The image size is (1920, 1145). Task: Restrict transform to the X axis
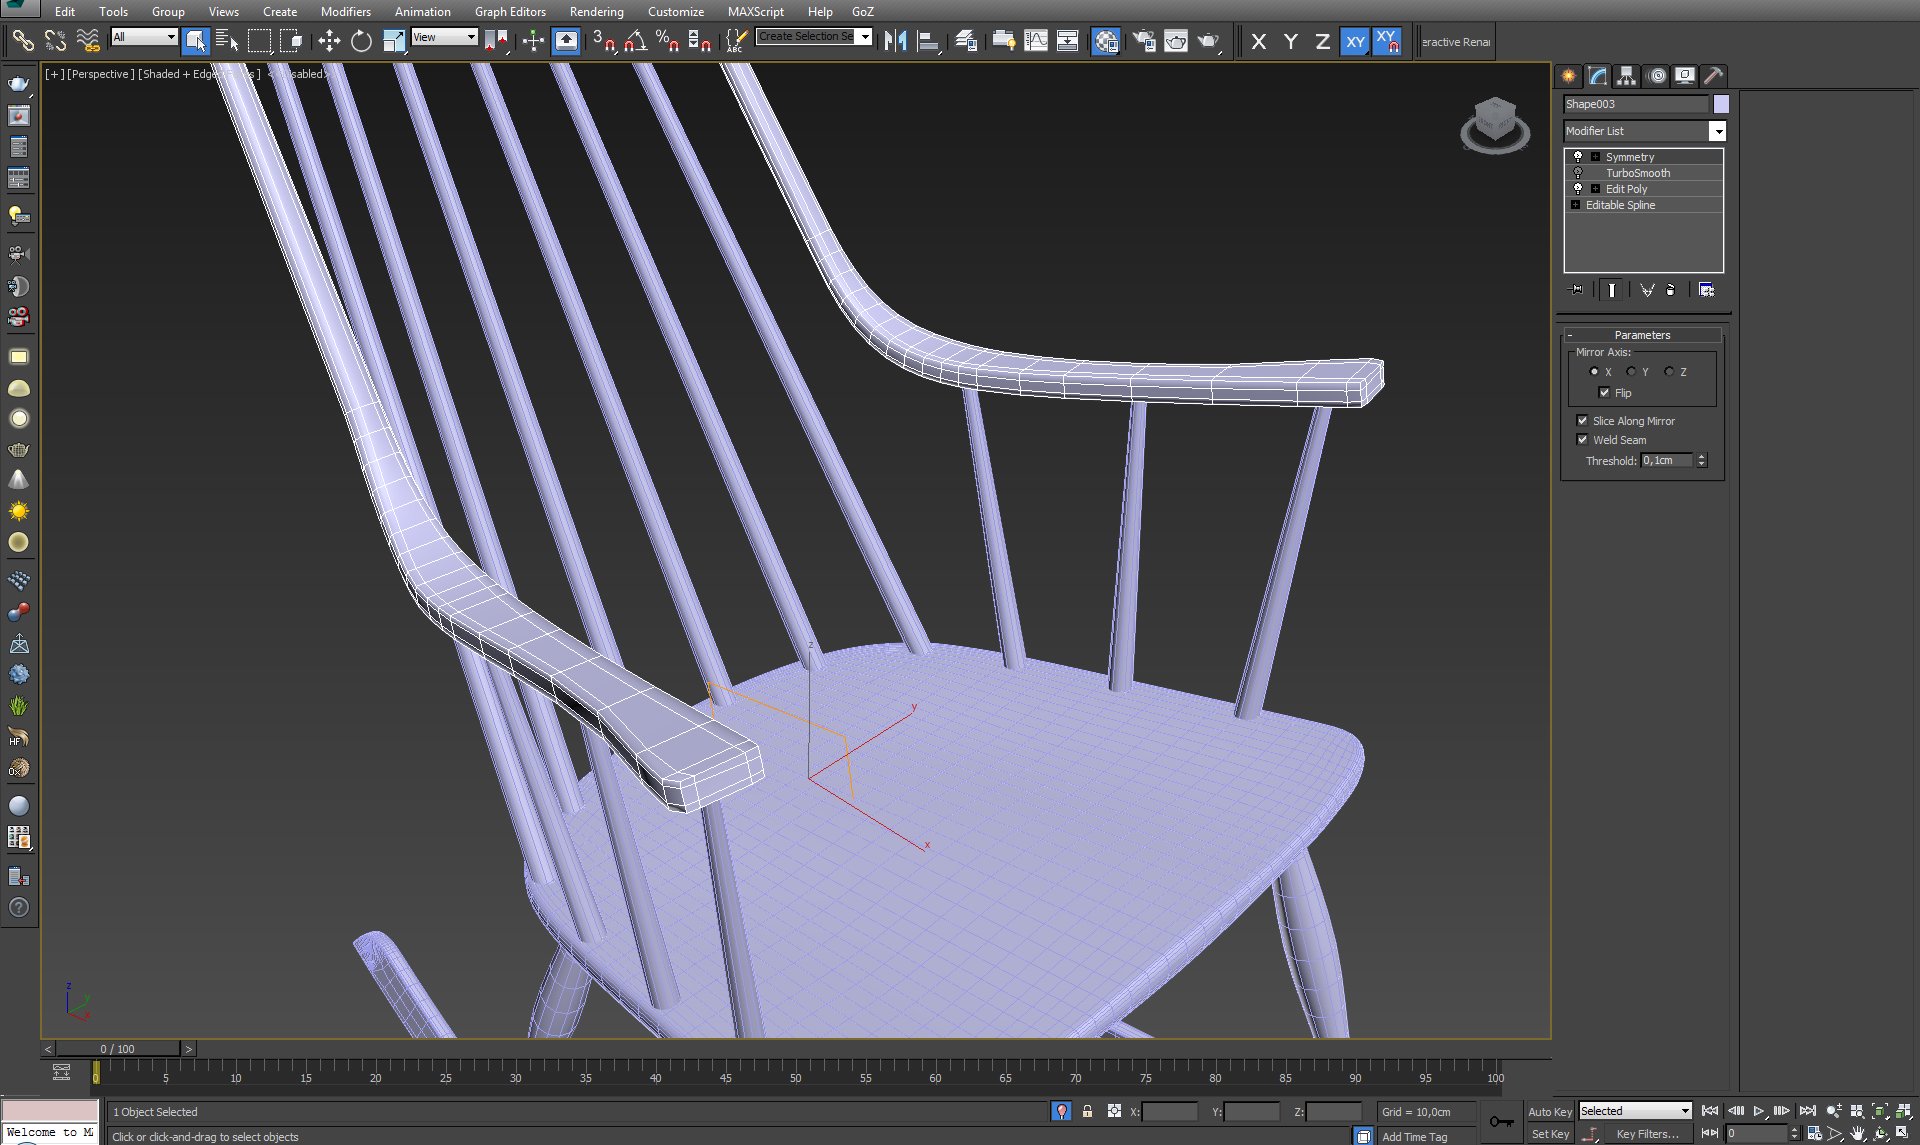point(1259,41)
